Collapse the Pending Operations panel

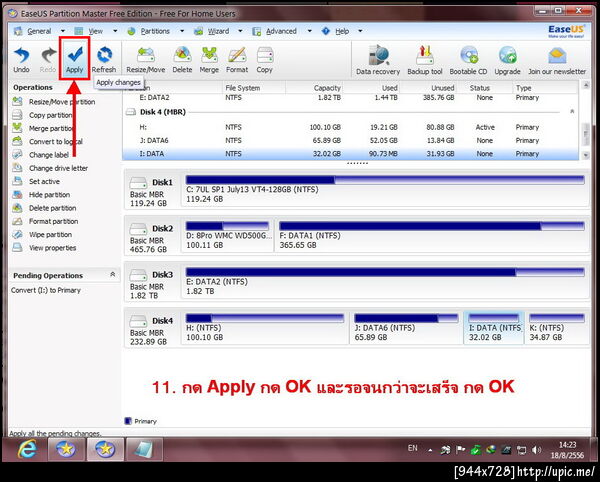point(112,274)
